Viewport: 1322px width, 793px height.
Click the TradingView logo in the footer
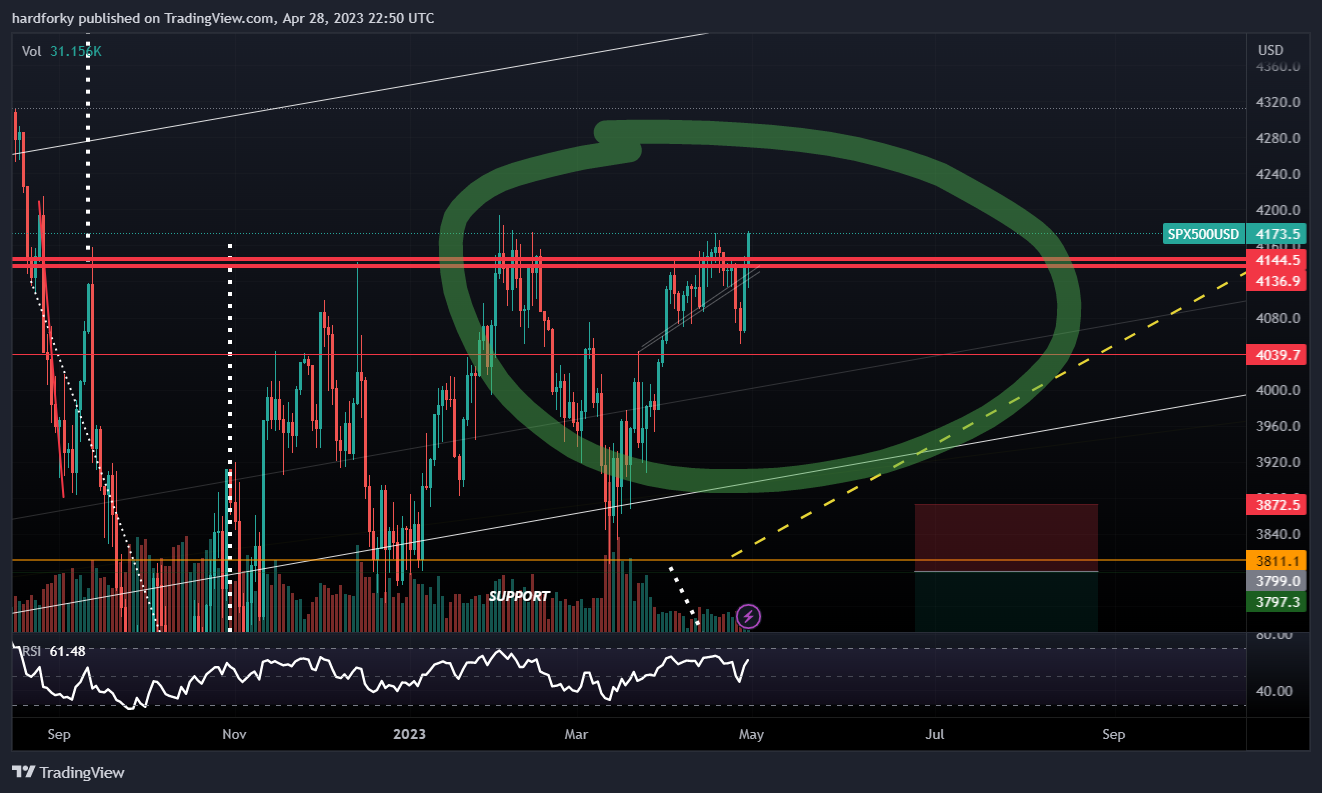click(x=68, y=772)
